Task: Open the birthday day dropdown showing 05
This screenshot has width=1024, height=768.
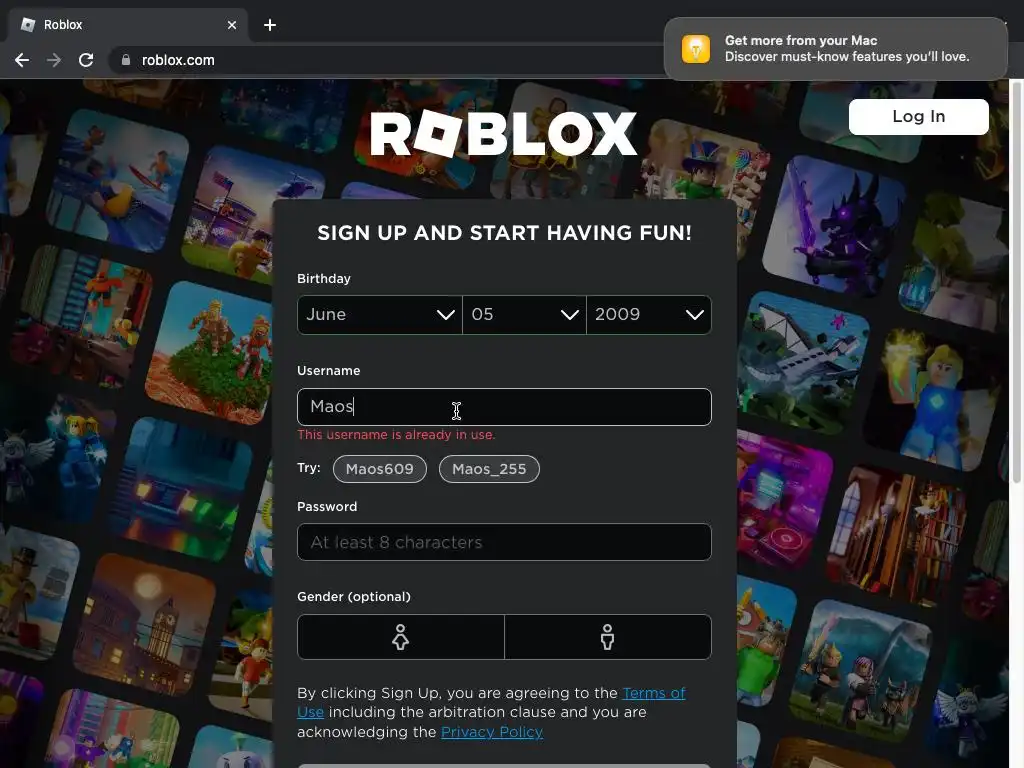Action: click(524, 315)
